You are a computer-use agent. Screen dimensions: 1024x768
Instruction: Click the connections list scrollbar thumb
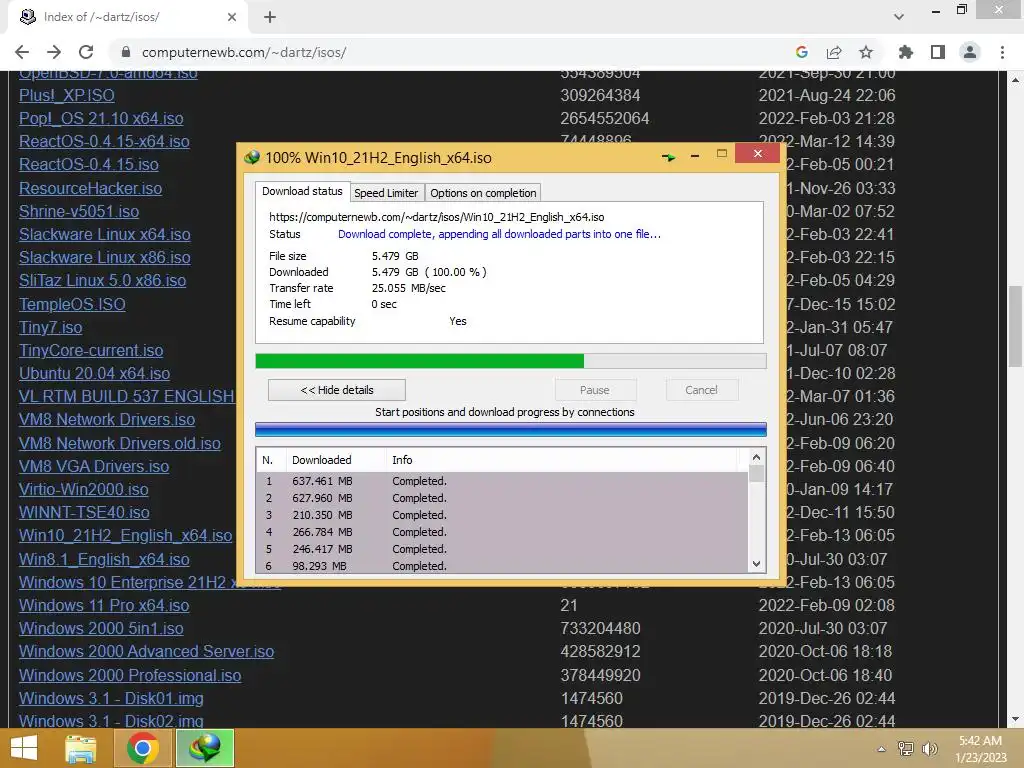(x=756, y=473)
